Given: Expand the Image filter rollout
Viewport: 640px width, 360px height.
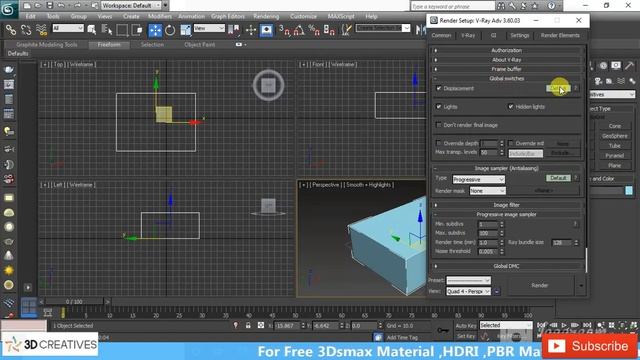Looking at the screenshot, I should pyautogui.click(x=507, y=205).
